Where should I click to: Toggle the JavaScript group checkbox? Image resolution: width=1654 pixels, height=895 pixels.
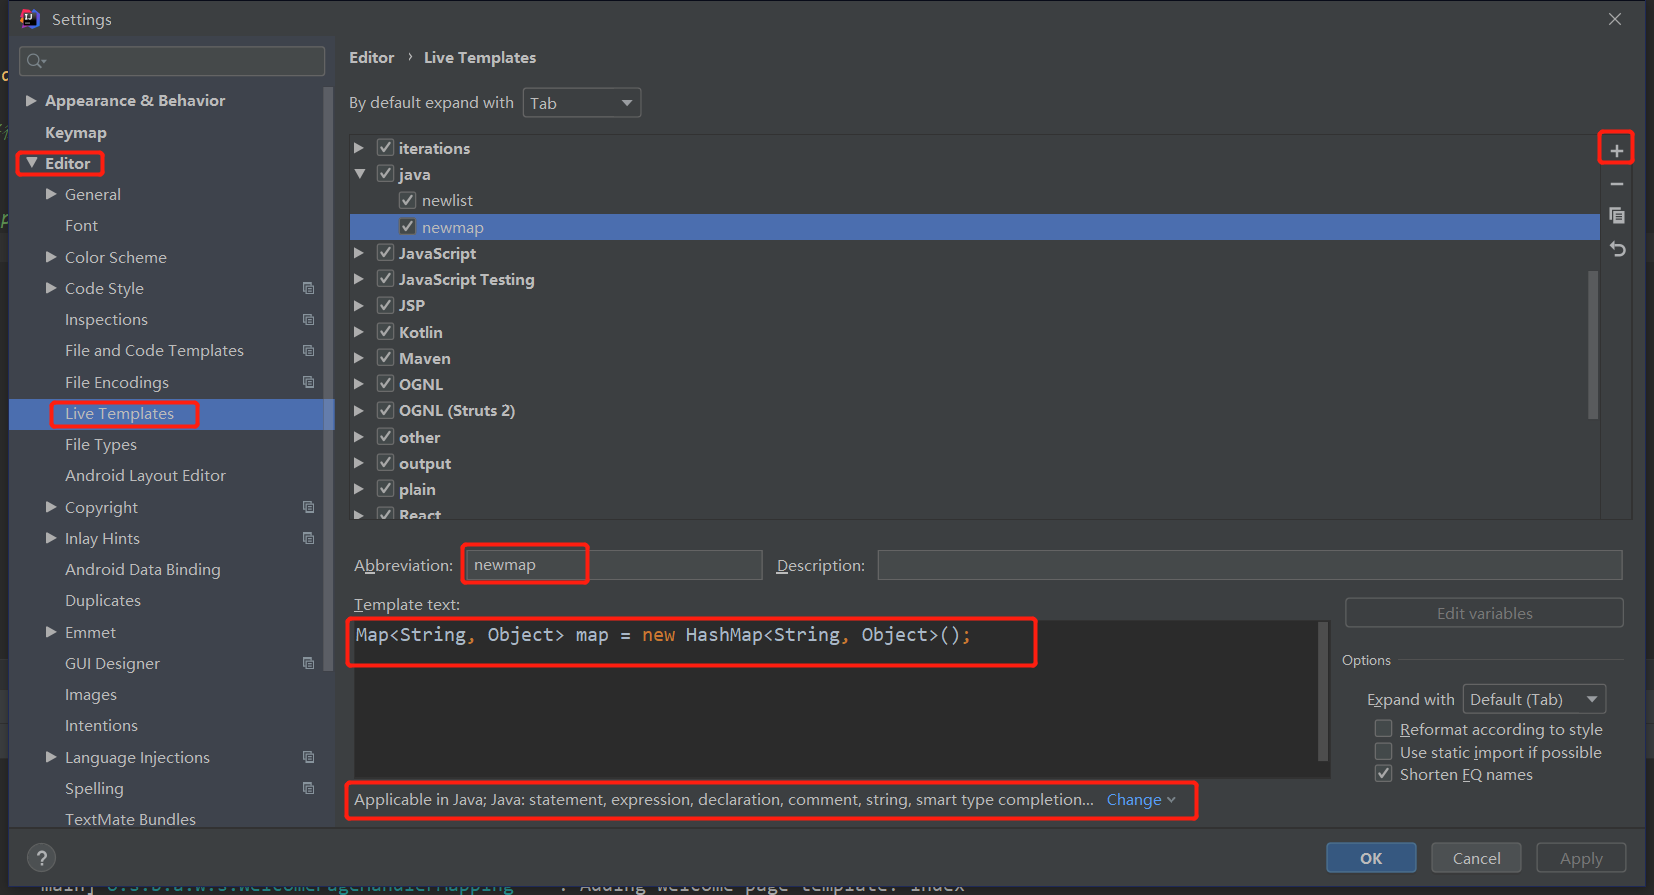(385, 252)
